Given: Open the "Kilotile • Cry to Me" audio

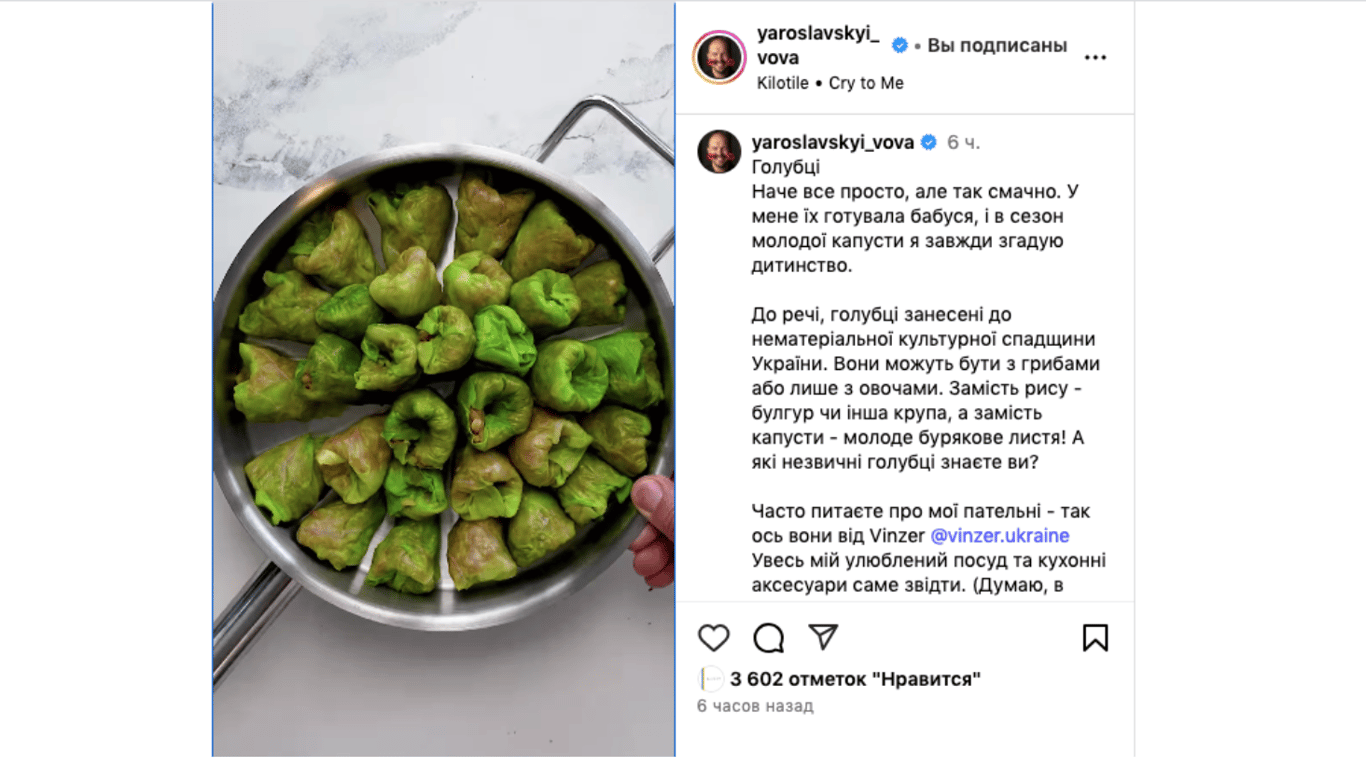Looking at the screenshot, I should pyautogui.click(x=830, y=83).
